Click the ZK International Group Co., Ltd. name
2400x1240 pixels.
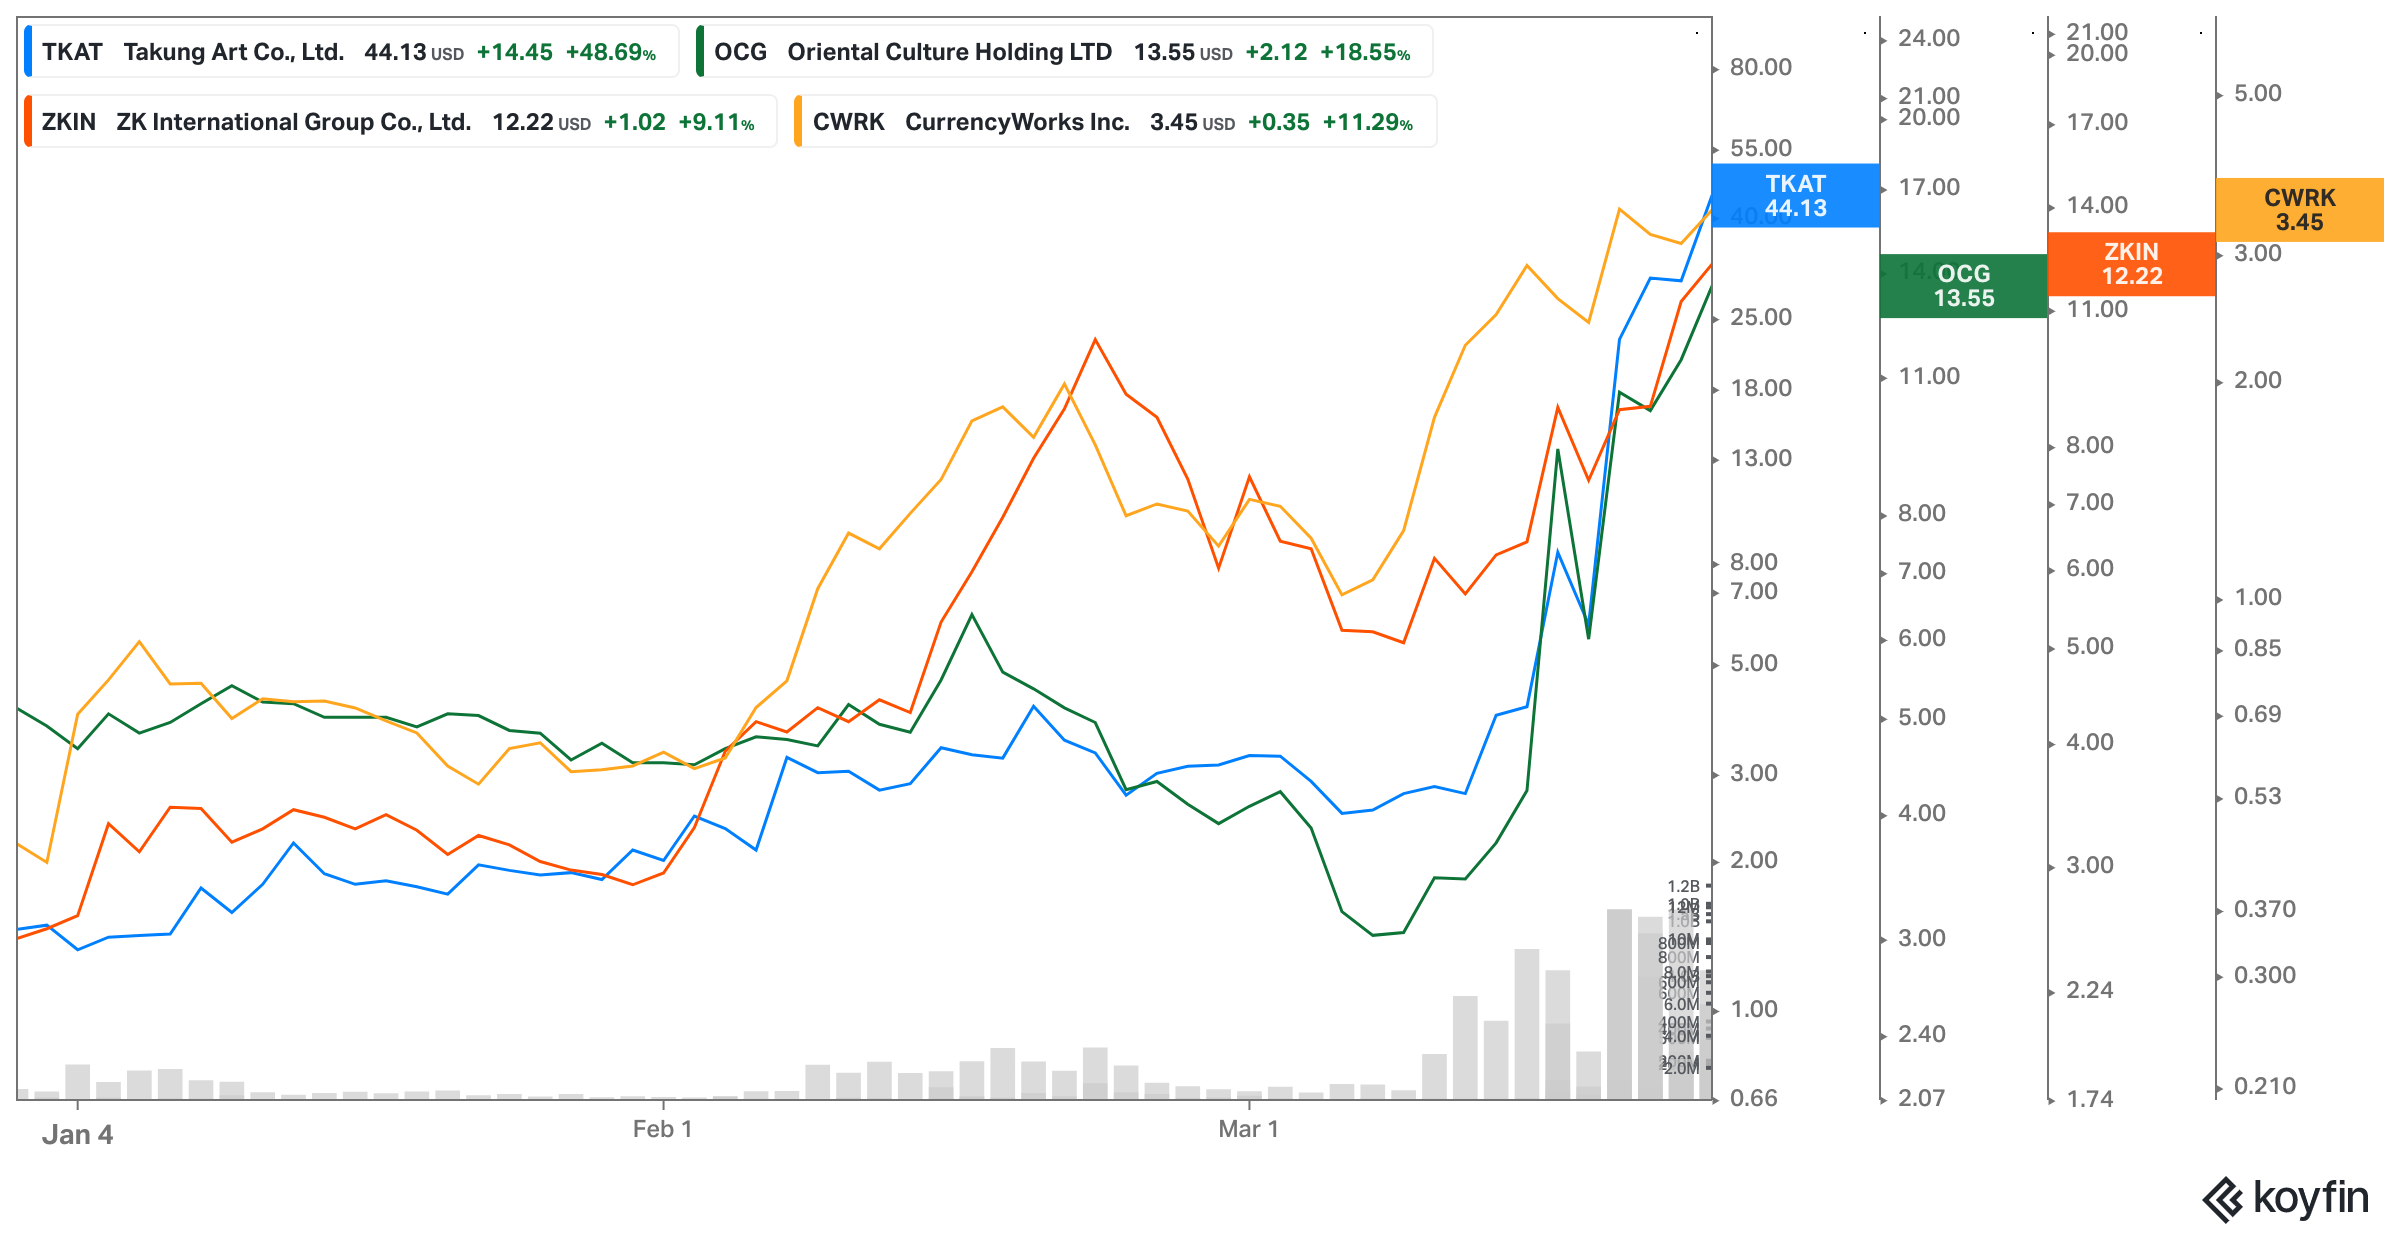[293, 122]
